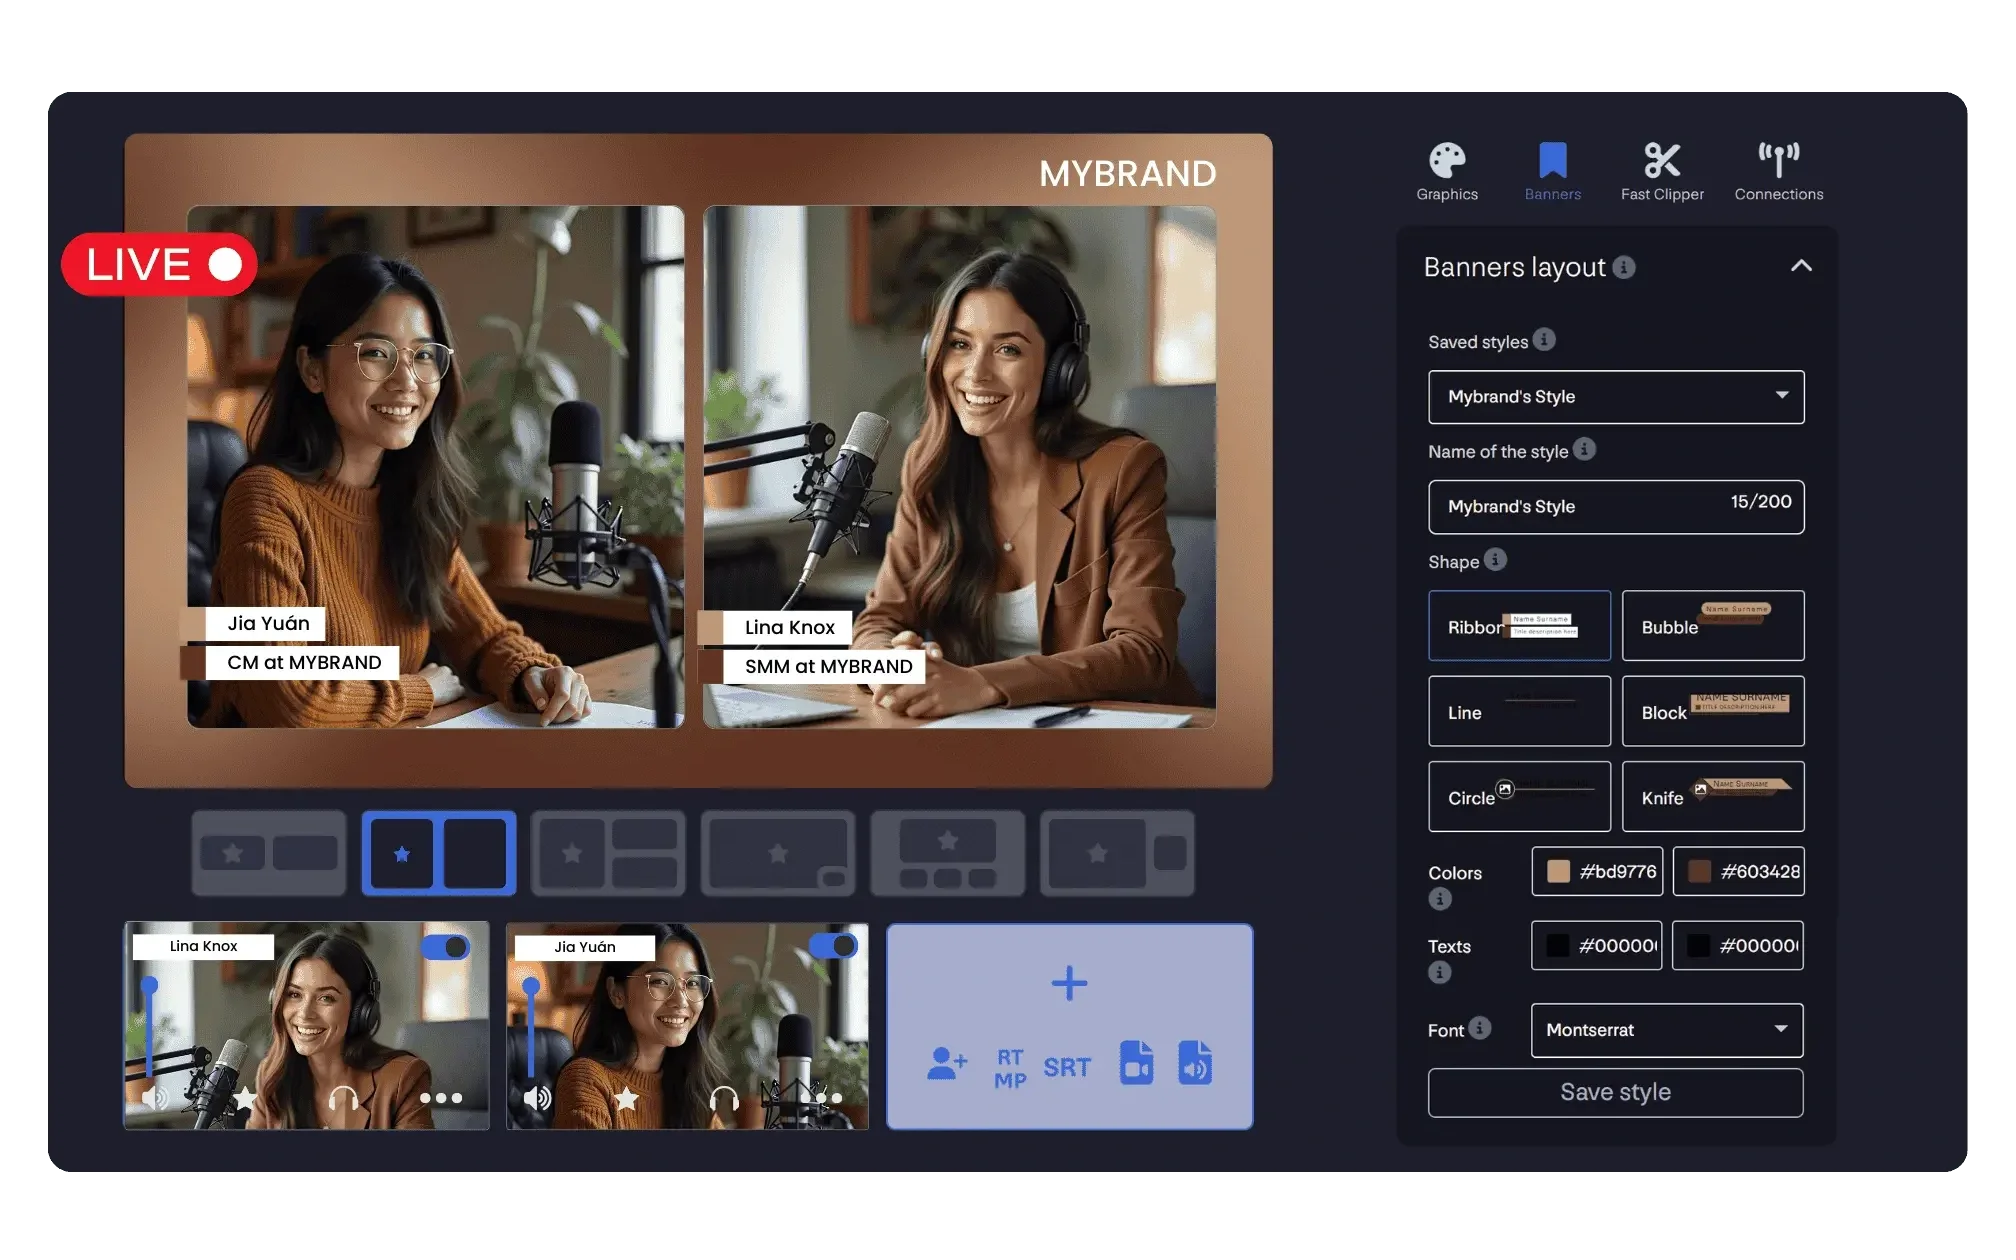The image size is (2016, 1260).
Task: Collapse the Banners layout section
Action: pos(1800,266)
